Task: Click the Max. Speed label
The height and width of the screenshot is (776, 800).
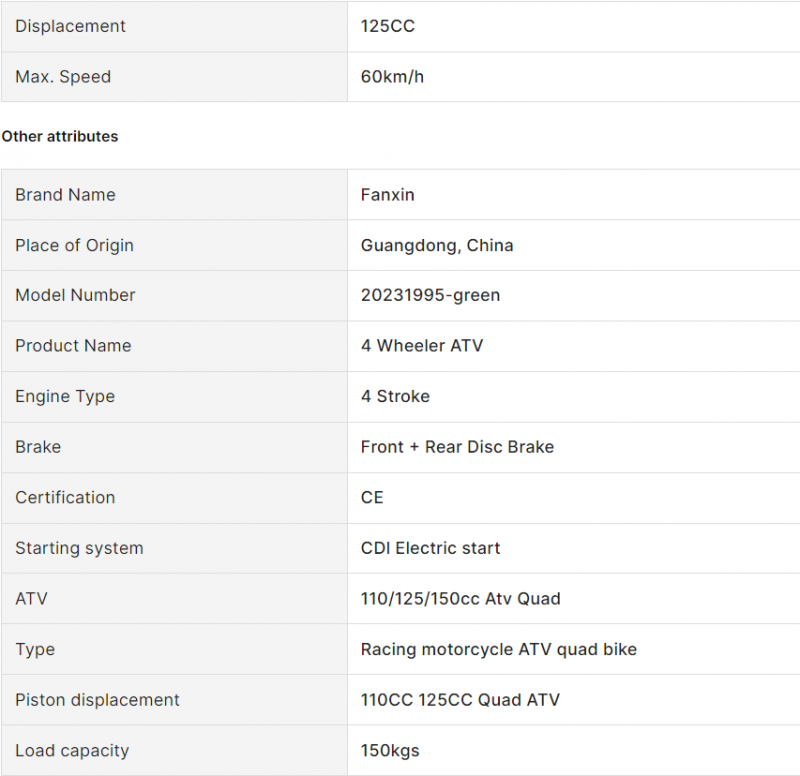Action: point(63,77)
